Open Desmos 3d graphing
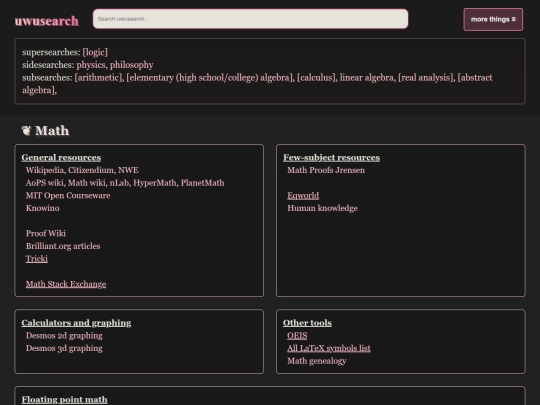The height and width of the screenshot is (405, 540). pos(64,348)
